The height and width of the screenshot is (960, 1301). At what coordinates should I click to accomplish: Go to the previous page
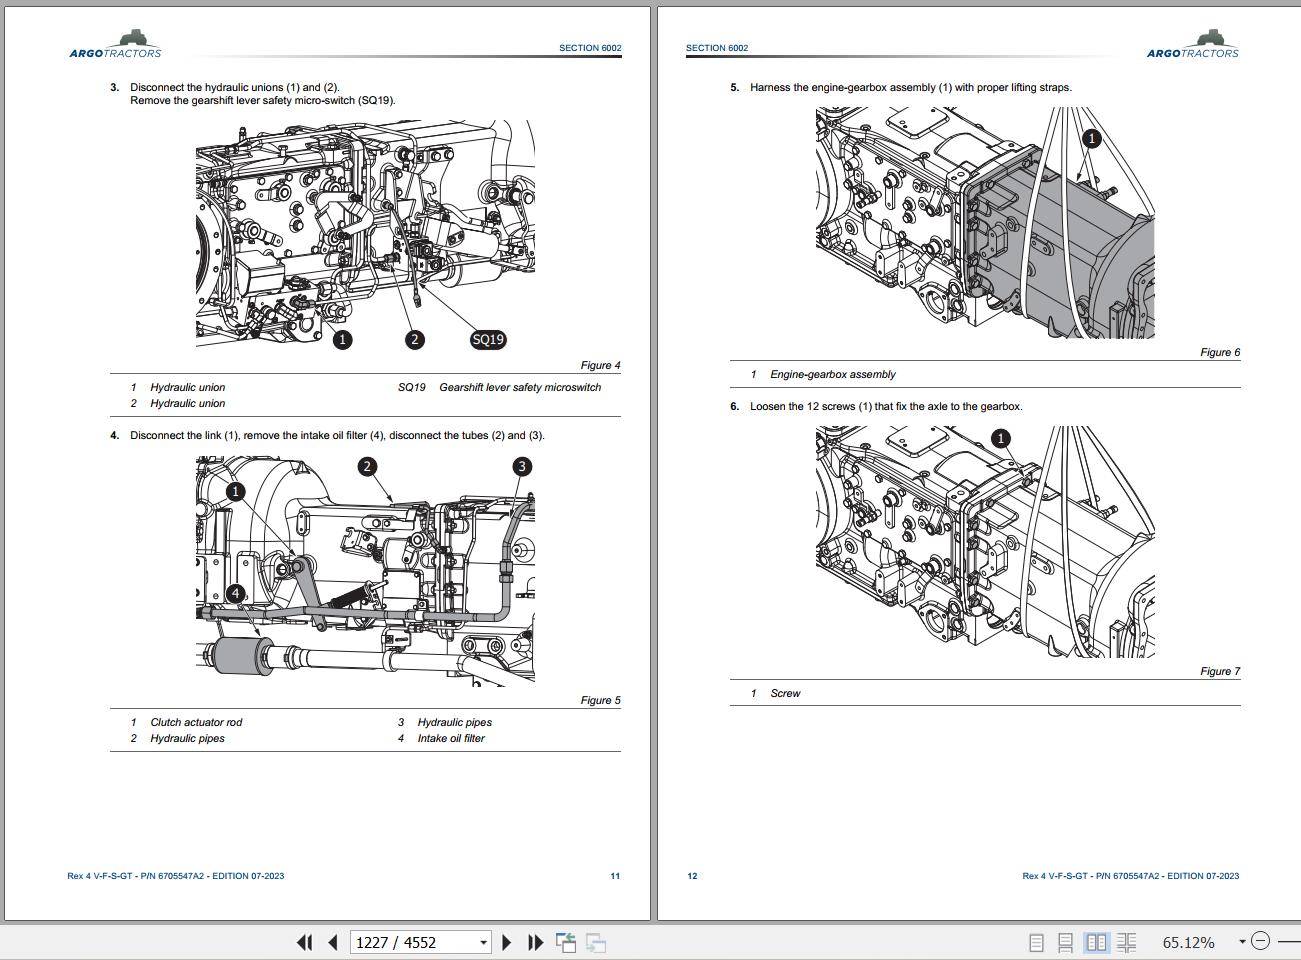click(334, 942)
